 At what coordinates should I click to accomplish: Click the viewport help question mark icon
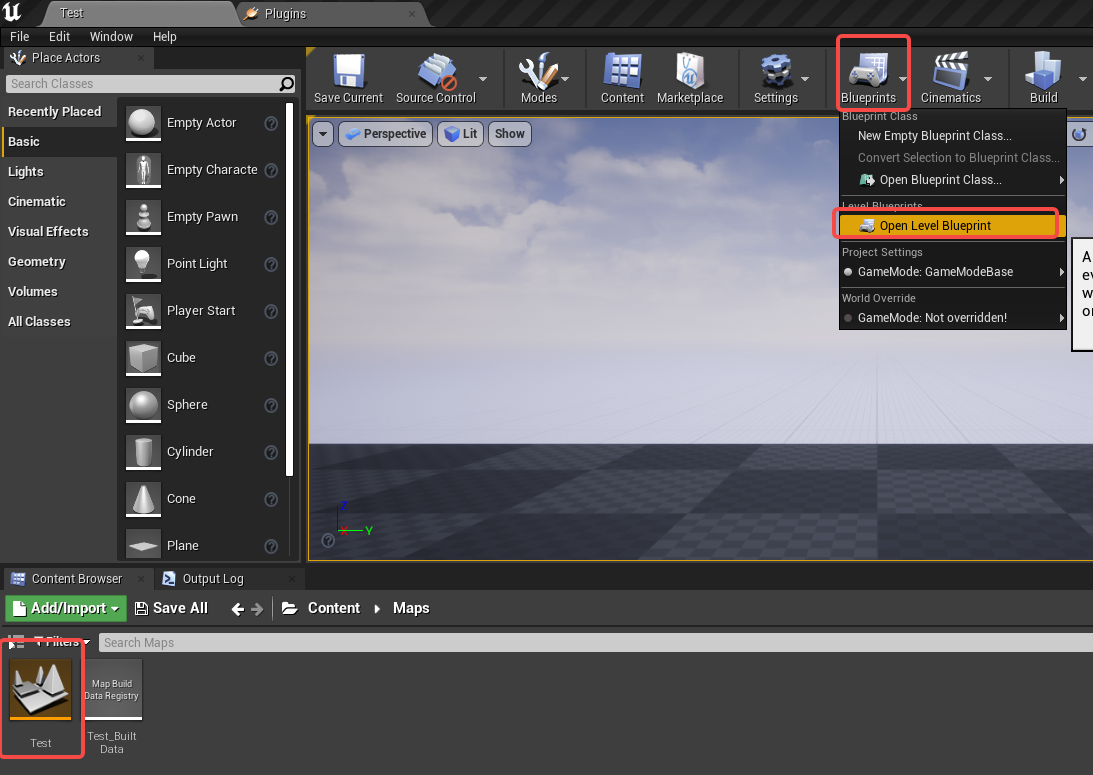(328, 540)
